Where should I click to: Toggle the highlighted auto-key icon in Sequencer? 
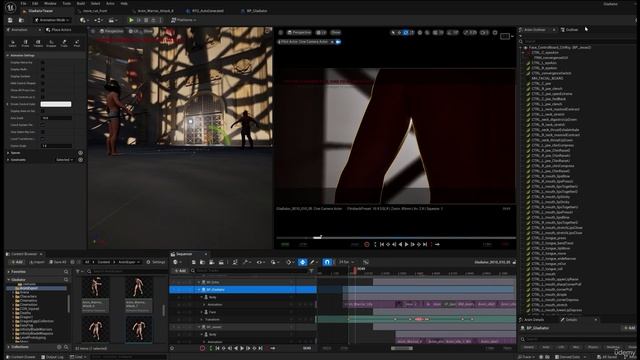tap(302, 262)
